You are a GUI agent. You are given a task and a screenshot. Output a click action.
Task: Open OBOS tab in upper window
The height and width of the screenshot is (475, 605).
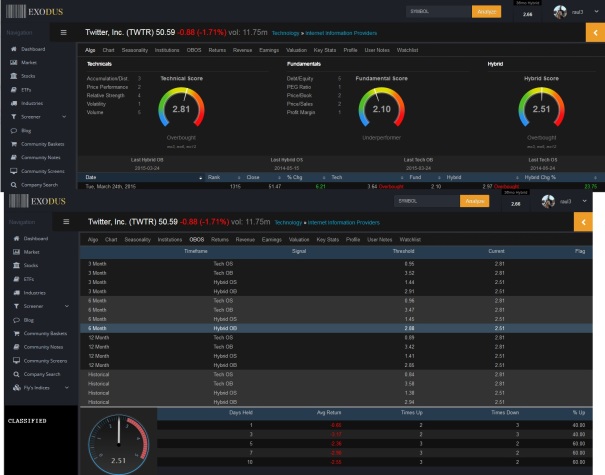(x=194, y=50)
